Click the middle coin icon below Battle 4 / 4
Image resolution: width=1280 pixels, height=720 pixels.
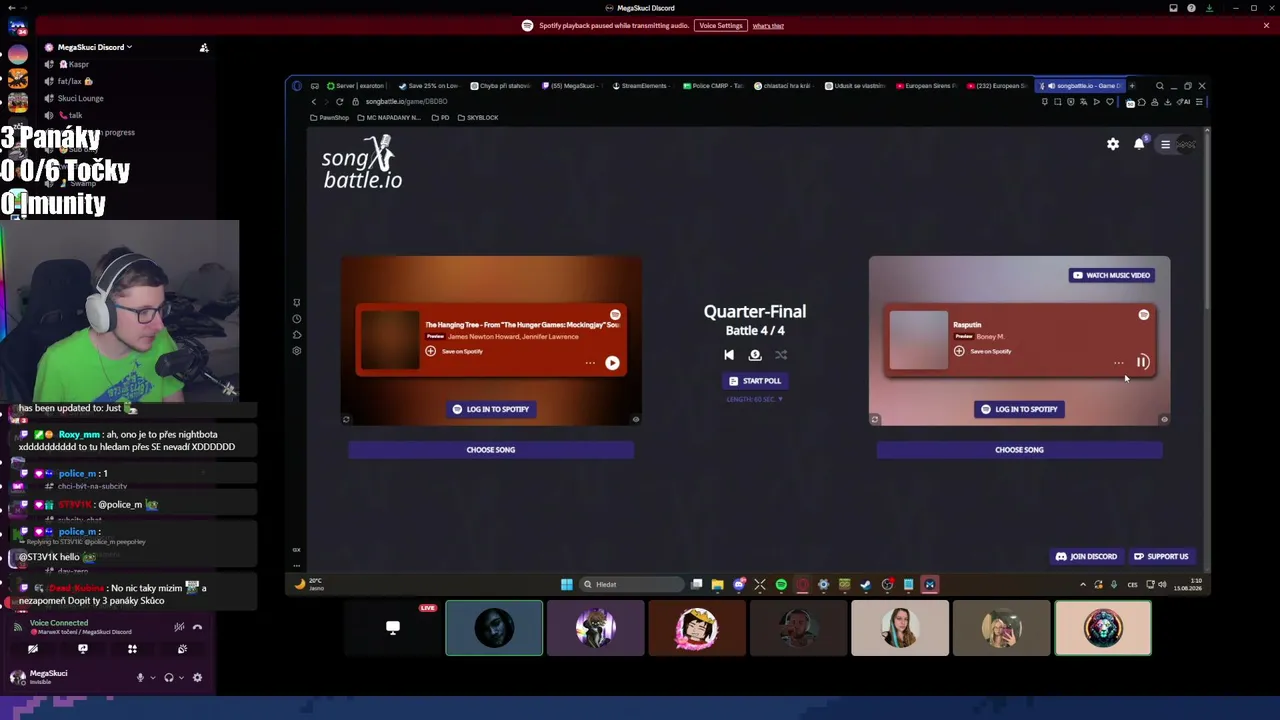755,355
